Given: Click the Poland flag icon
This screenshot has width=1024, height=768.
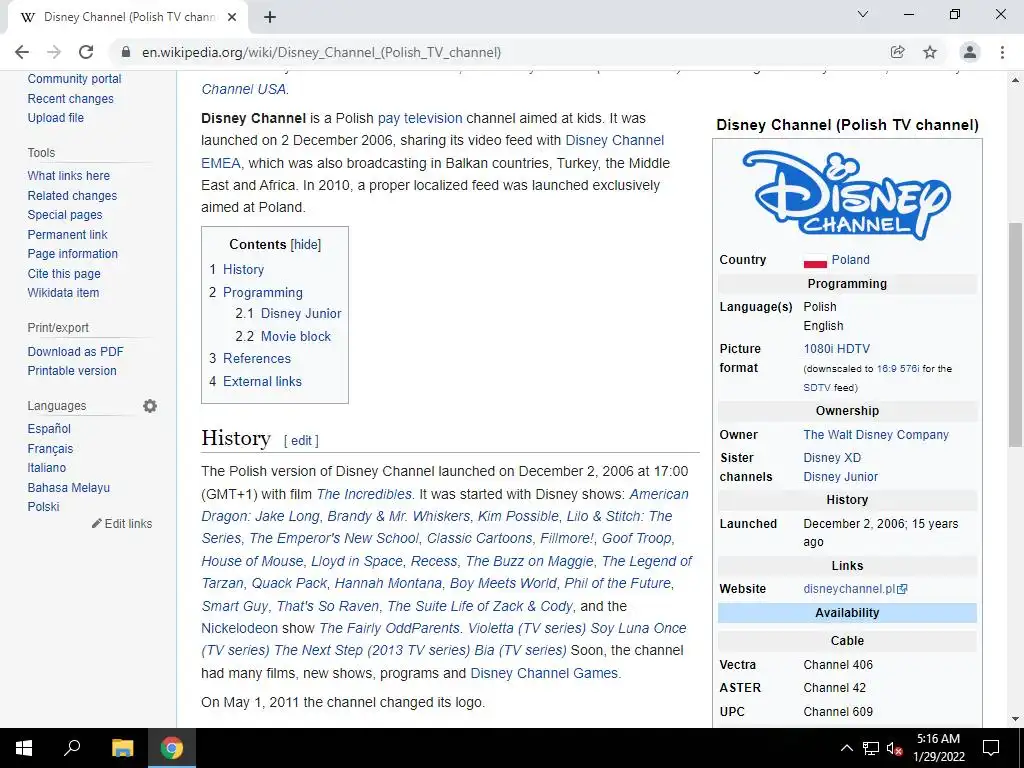Looking at the screenshot, I should (x=815, y=261).
